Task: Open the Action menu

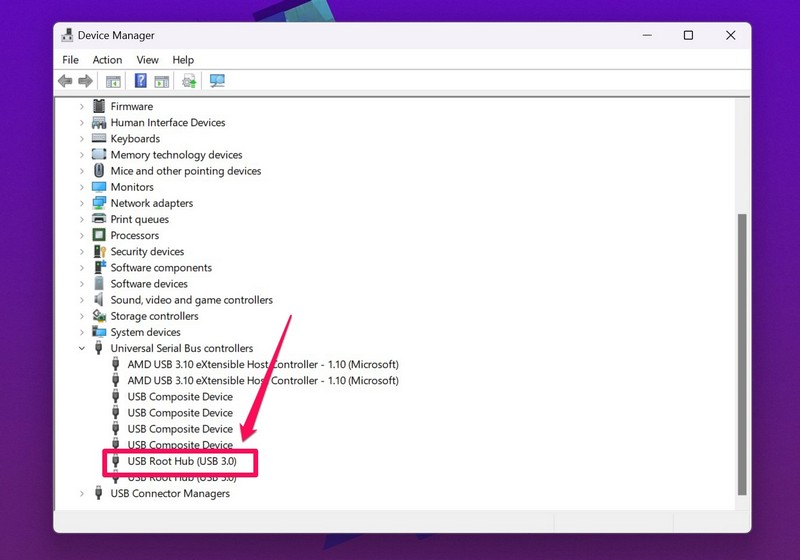Action: [107, 60]
